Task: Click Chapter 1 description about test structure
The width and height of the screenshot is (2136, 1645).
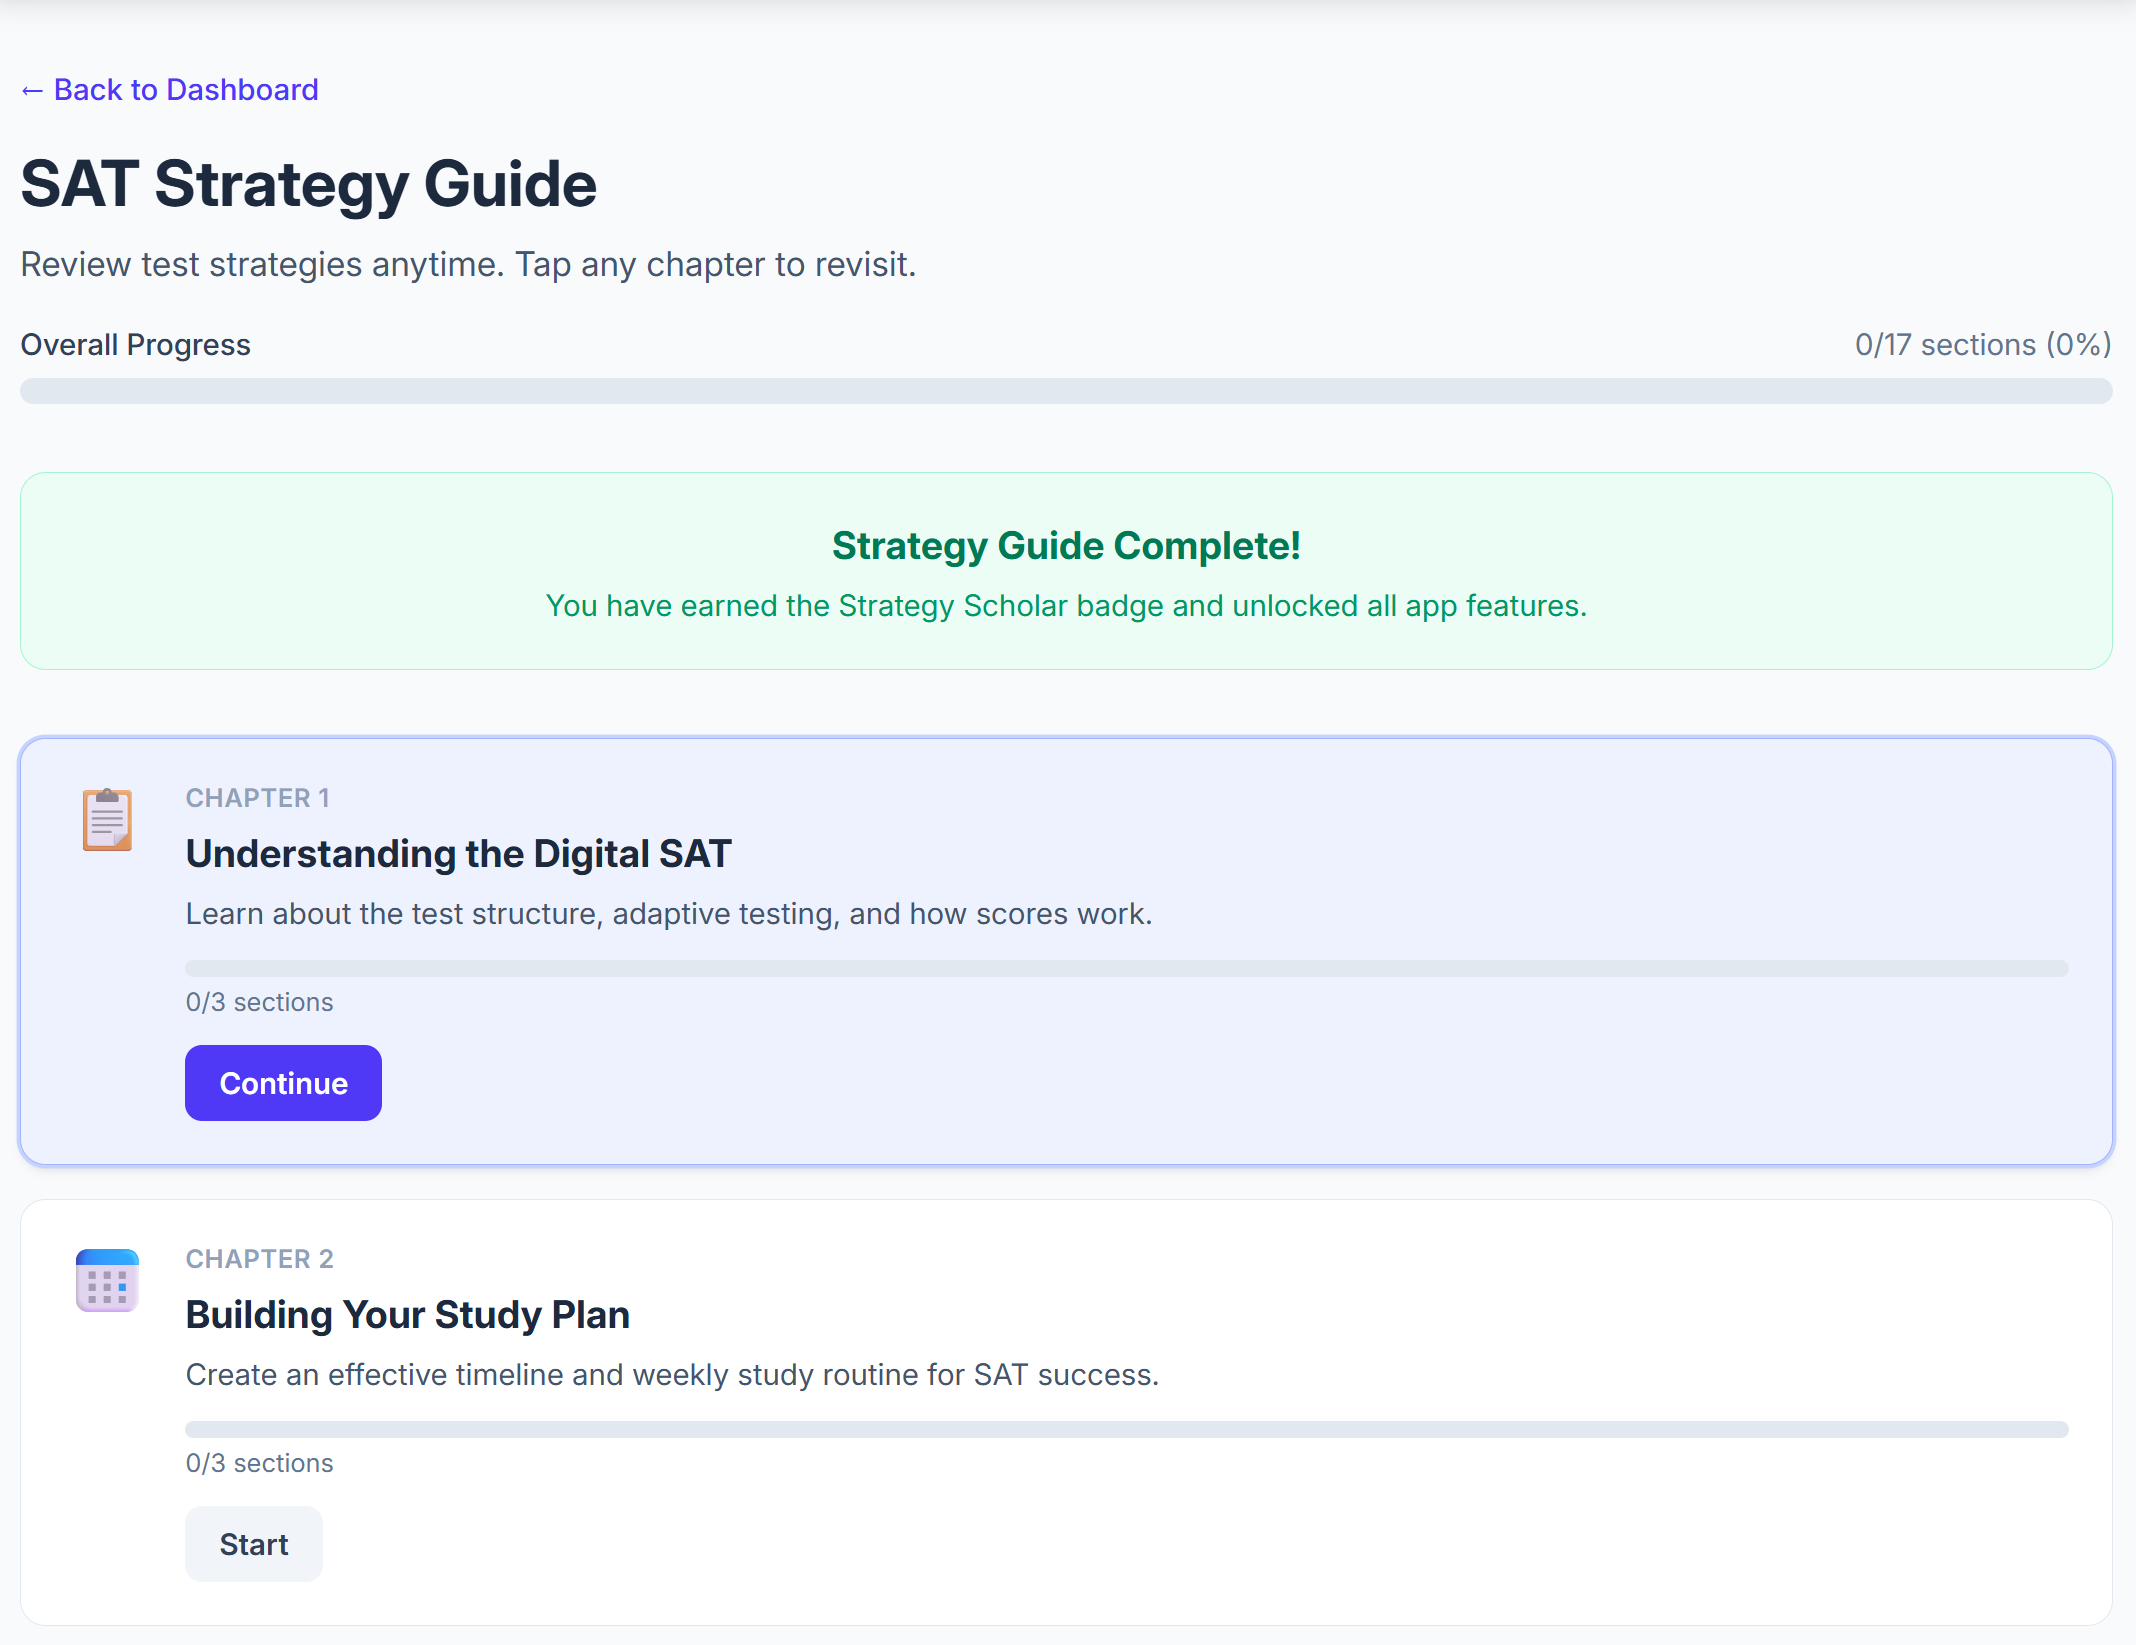Action: click(669, 914)
